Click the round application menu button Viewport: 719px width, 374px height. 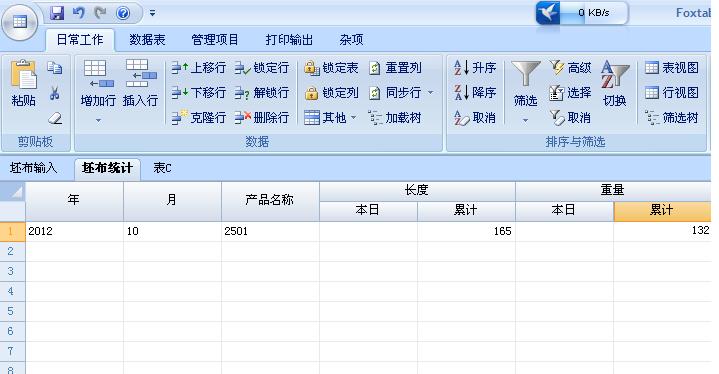pos(20,22)
